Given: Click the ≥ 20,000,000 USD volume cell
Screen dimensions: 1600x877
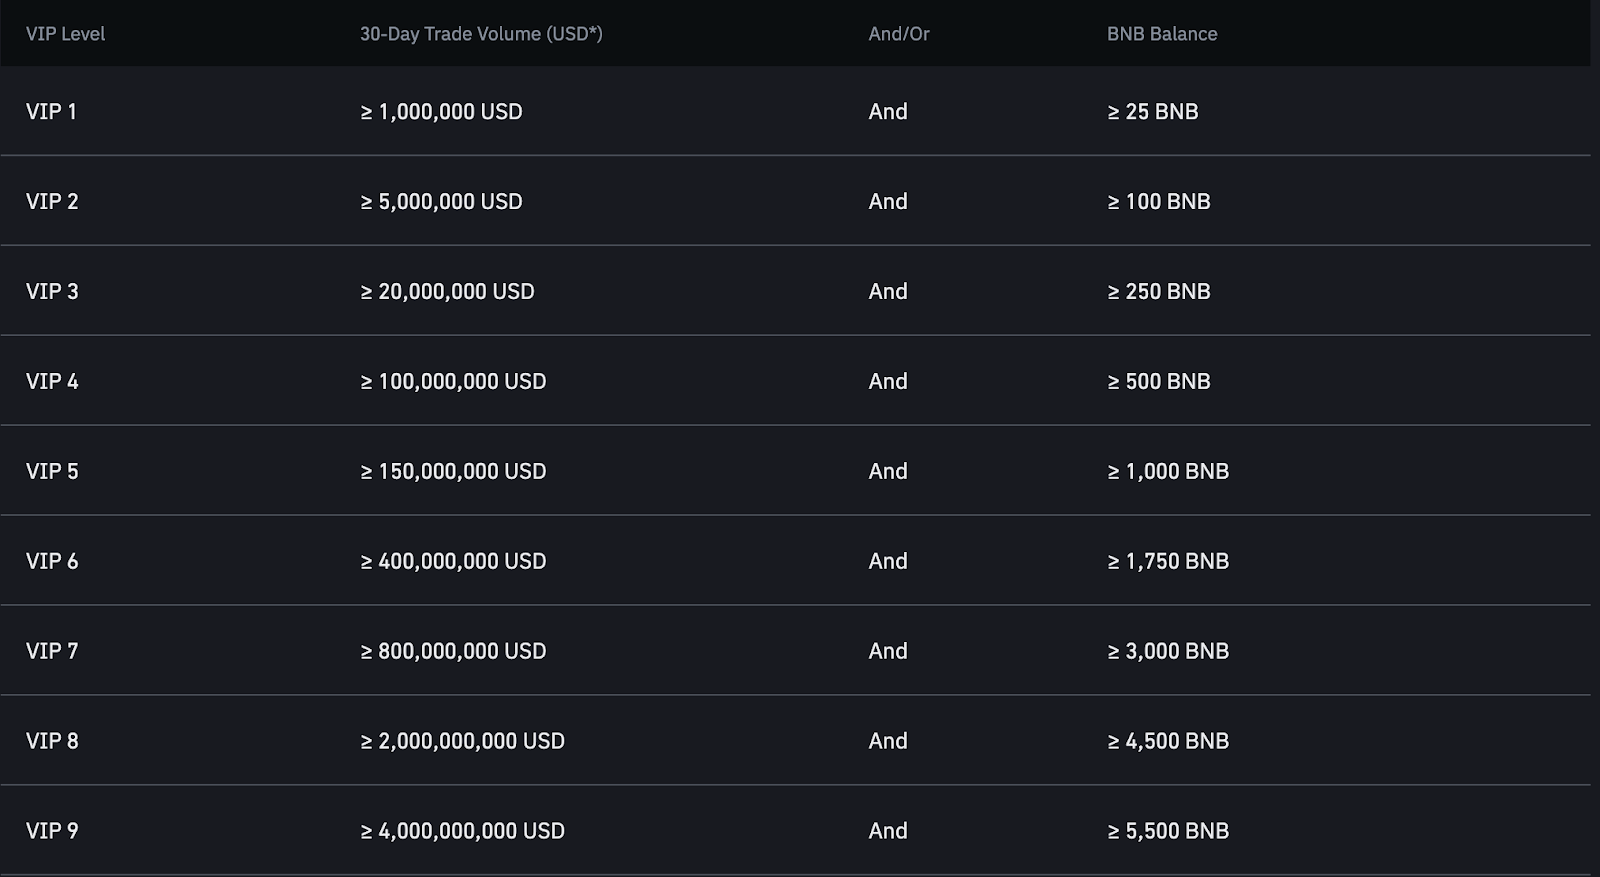Looking at the screenshot, I should [x=447, y=292].
